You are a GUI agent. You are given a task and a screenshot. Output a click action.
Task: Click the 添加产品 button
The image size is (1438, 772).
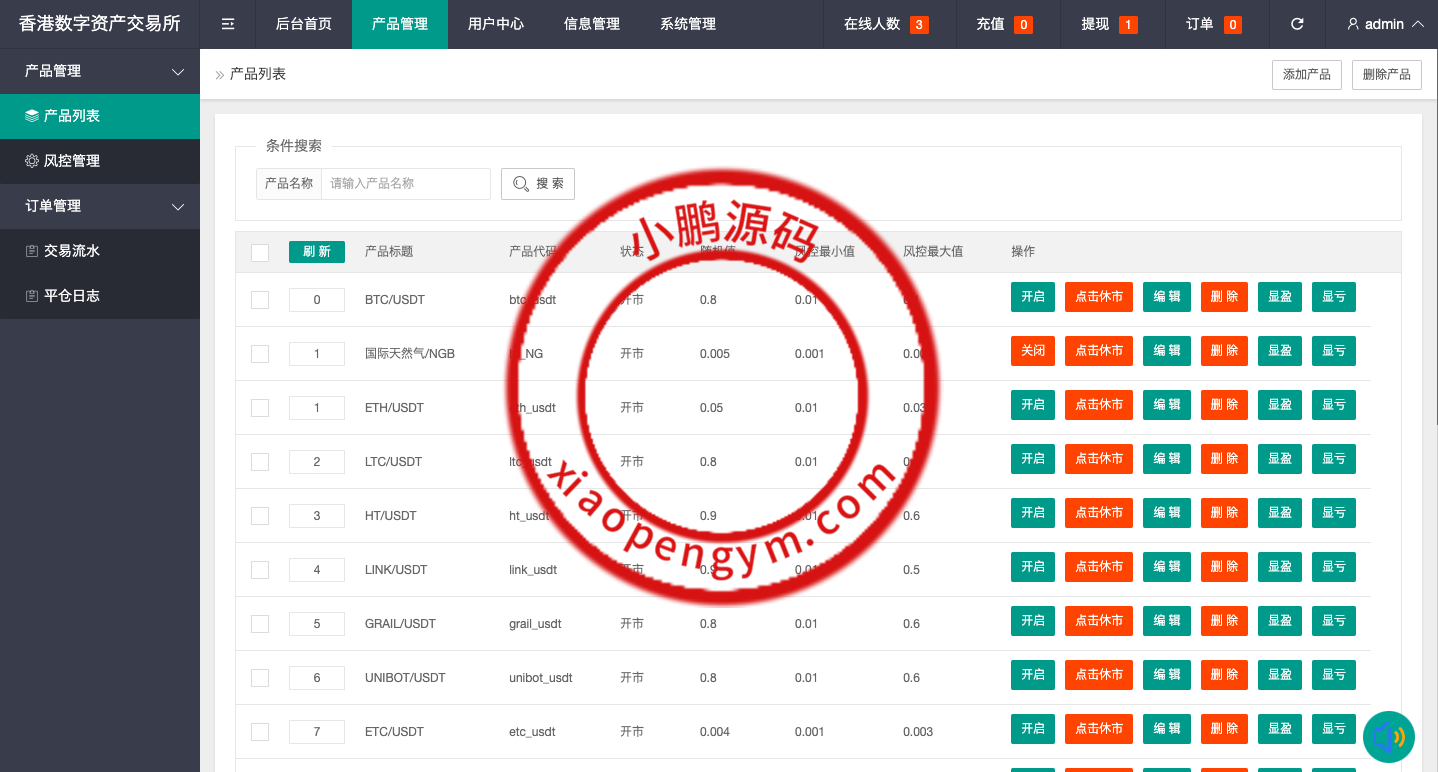pyautogui.click(x=1306, y=75)
